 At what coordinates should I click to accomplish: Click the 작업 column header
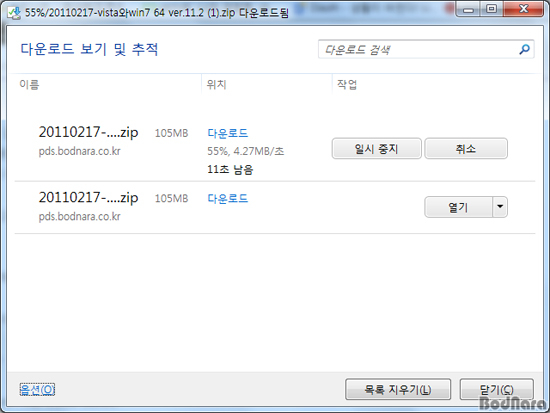coord(347,84)
